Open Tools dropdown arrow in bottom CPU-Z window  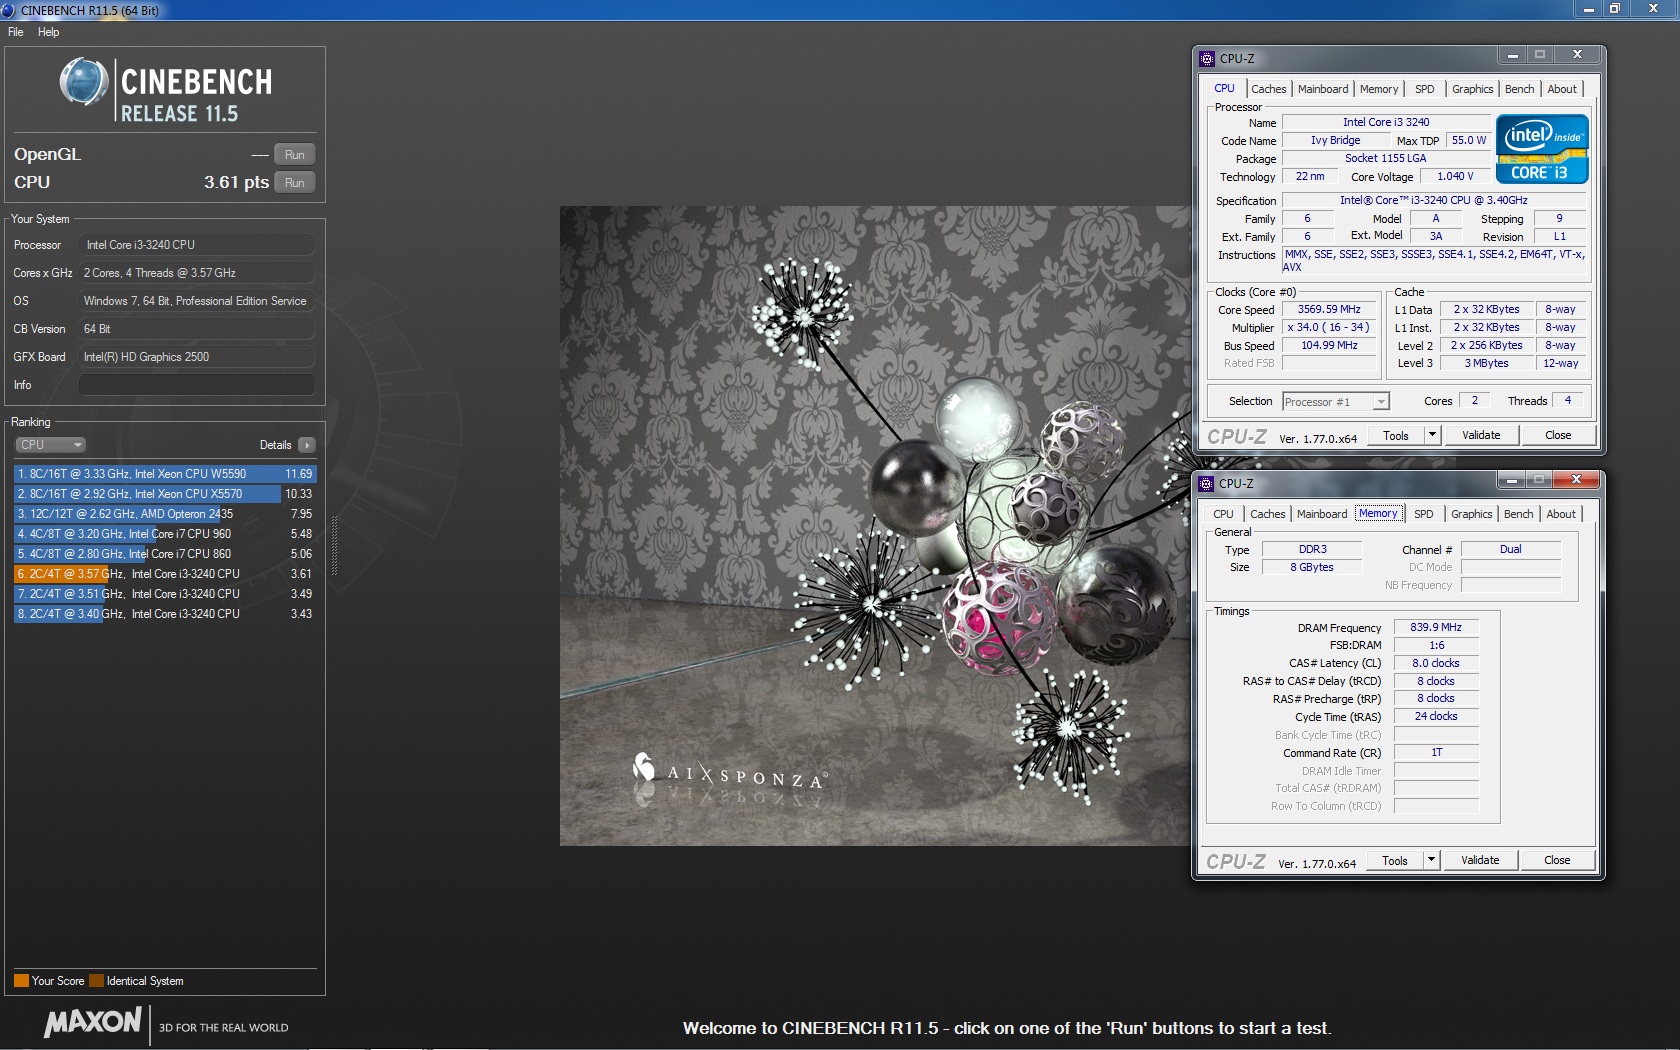coord(1431,861)
